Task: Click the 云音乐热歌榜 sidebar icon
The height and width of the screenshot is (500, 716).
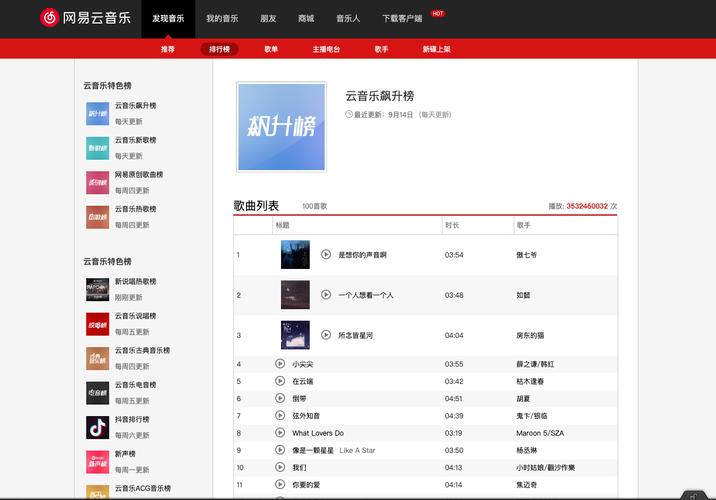Action: tap(97, 217)
